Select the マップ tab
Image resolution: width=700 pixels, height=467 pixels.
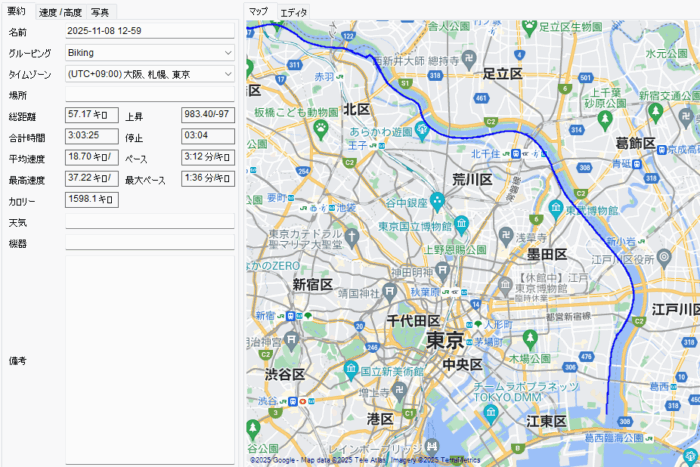(258, 11)
